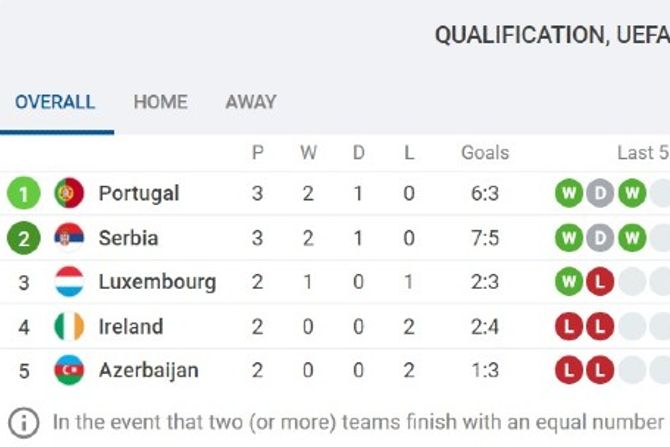Viewport: 670px width, 447px height.
Task: Open the Portugal team link
Action: pyautogui.click(x=139, y=193)
